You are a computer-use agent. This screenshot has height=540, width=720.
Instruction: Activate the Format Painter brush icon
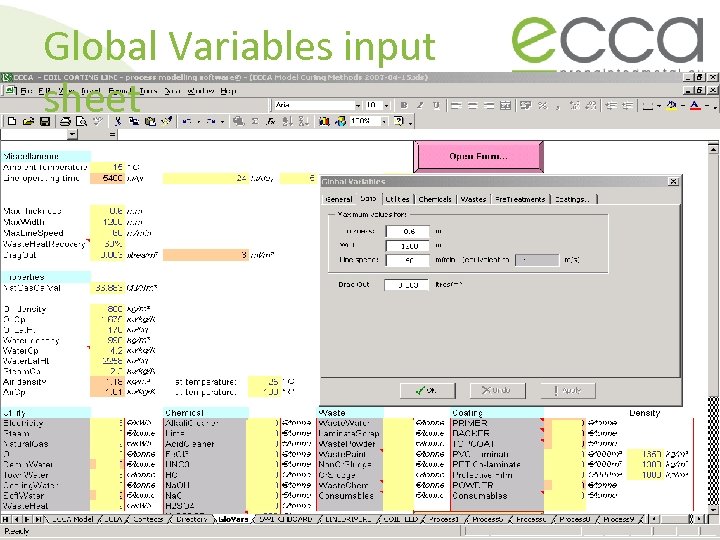click(x=166, y=121)
